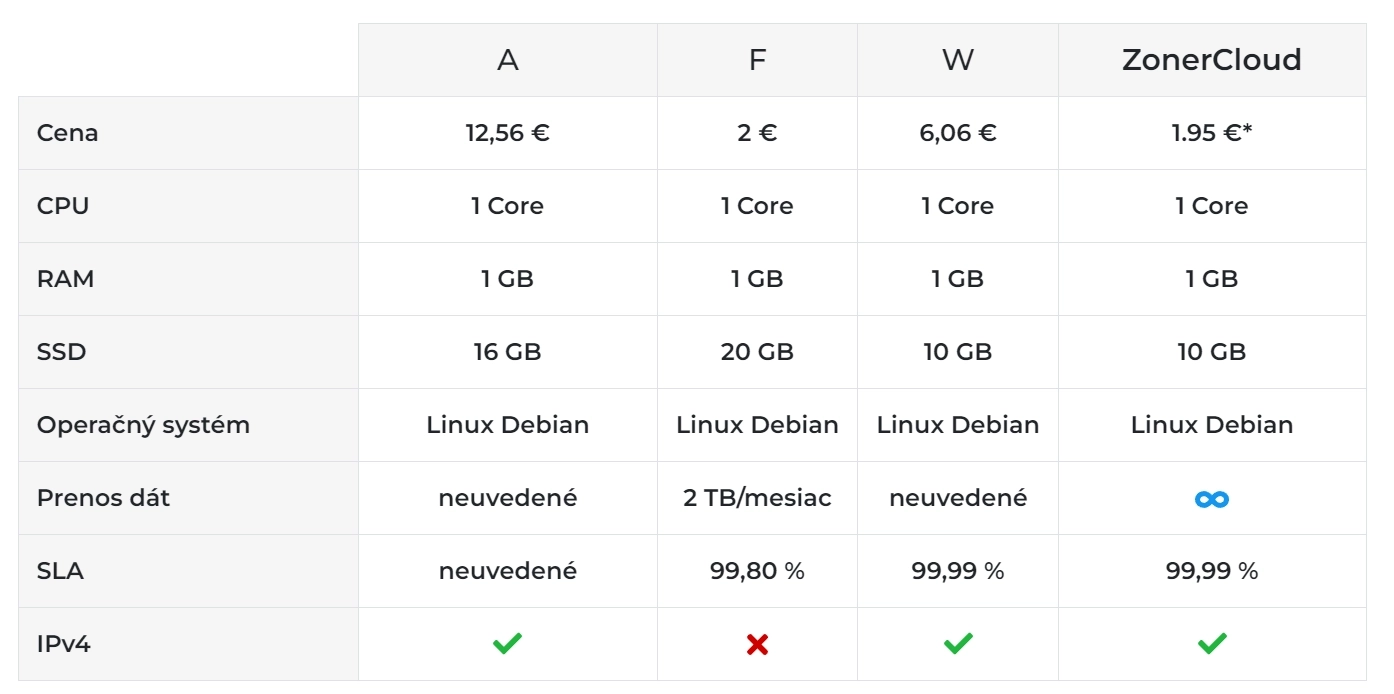The height and width of the screenshot is (694, 1394).
Task: Click the 12,56 € price cell
Action: pyautogui.click(x=508, y=133)
